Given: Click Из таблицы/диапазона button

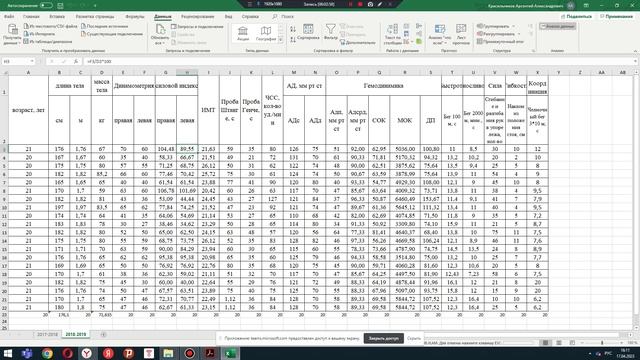Looking at the screenshot, I should click(x=48, y=42).
